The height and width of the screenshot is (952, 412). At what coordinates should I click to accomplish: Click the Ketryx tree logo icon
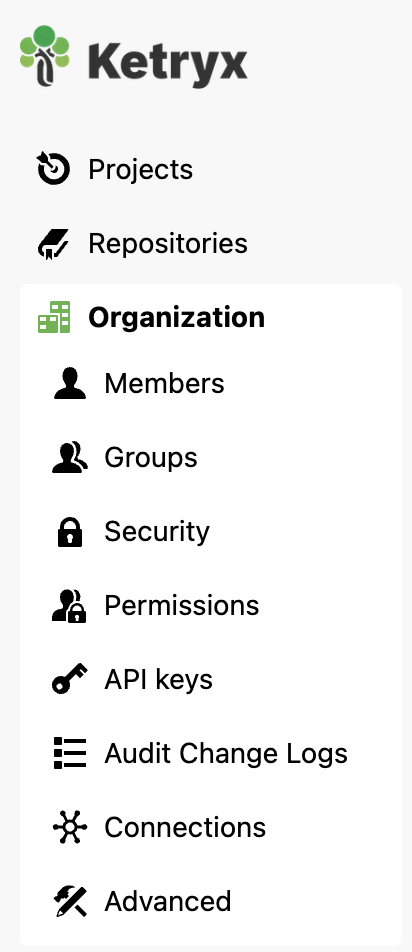click(x=44, y=56)
